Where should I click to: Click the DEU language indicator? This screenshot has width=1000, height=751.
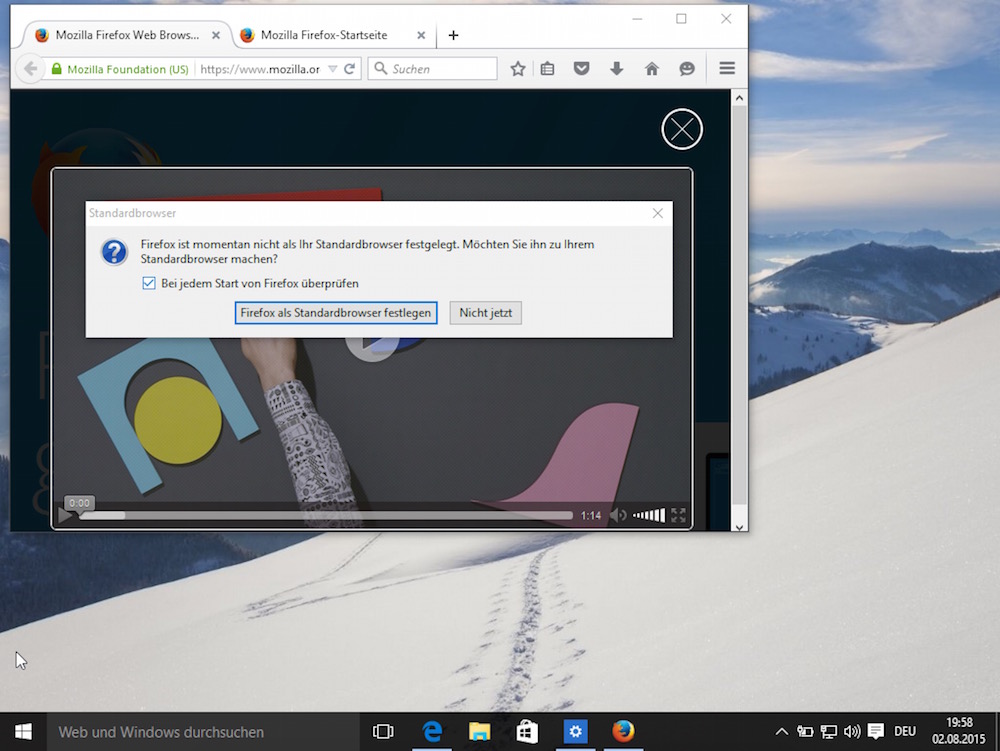[x=904, y=732]
